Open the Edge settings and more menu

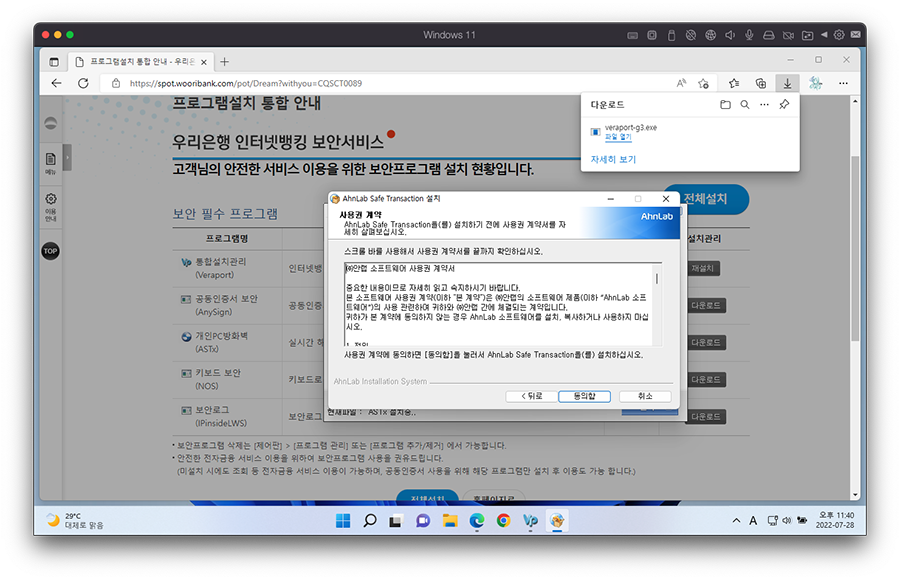[x=843, y=83]
